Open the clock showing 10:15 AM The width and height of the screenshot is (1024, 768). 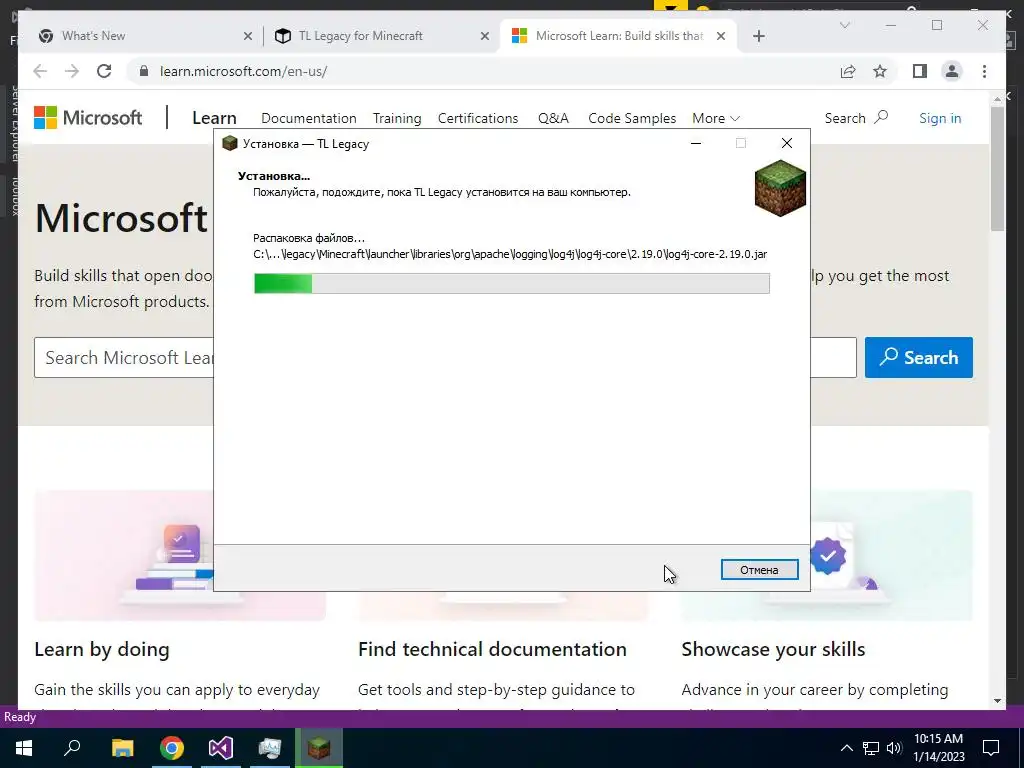pyautogui.click(x=938, y=748)
